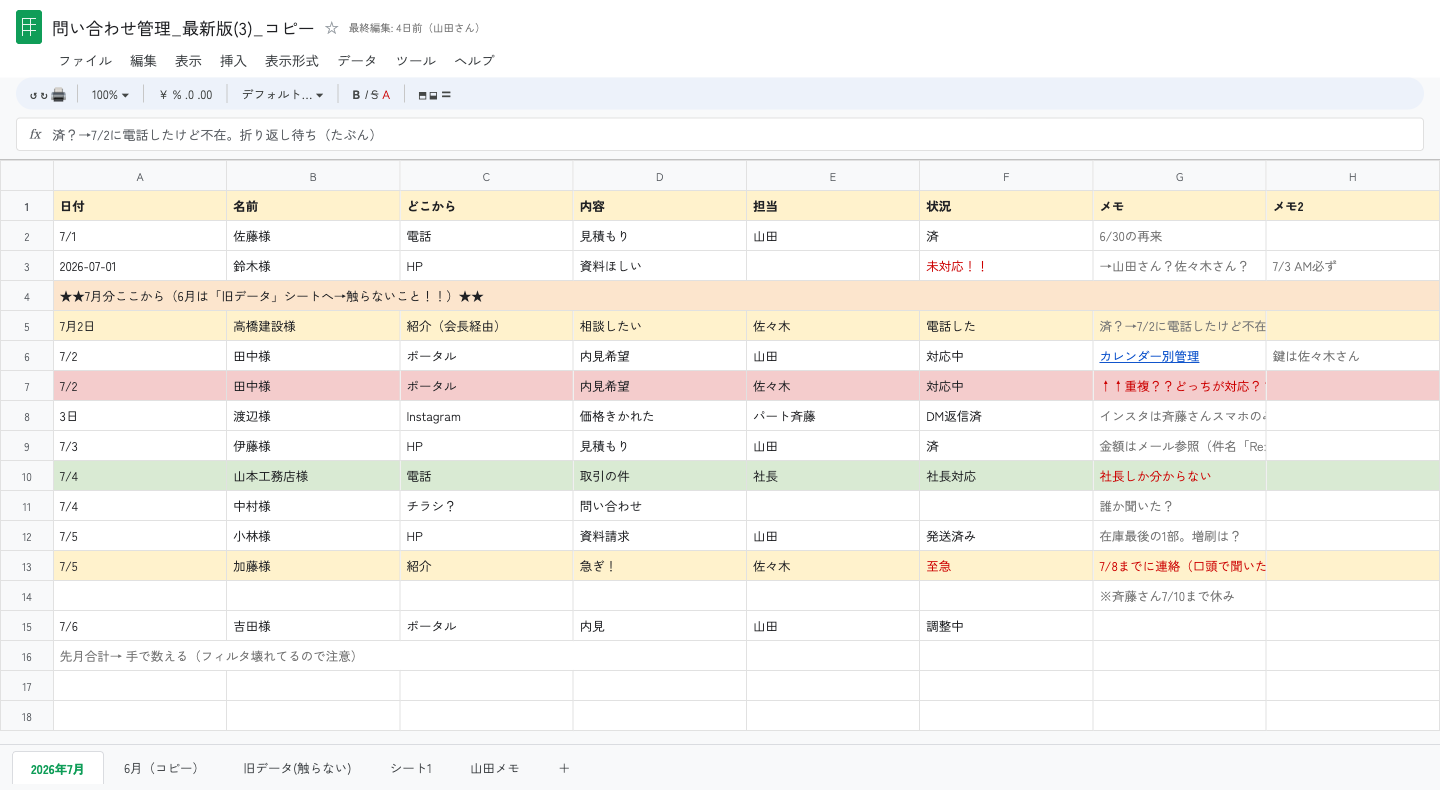Open the green Sheets home logo
Image resolution: width=1440 pixels, height=790 pixels.
click(x=29, y=28)
